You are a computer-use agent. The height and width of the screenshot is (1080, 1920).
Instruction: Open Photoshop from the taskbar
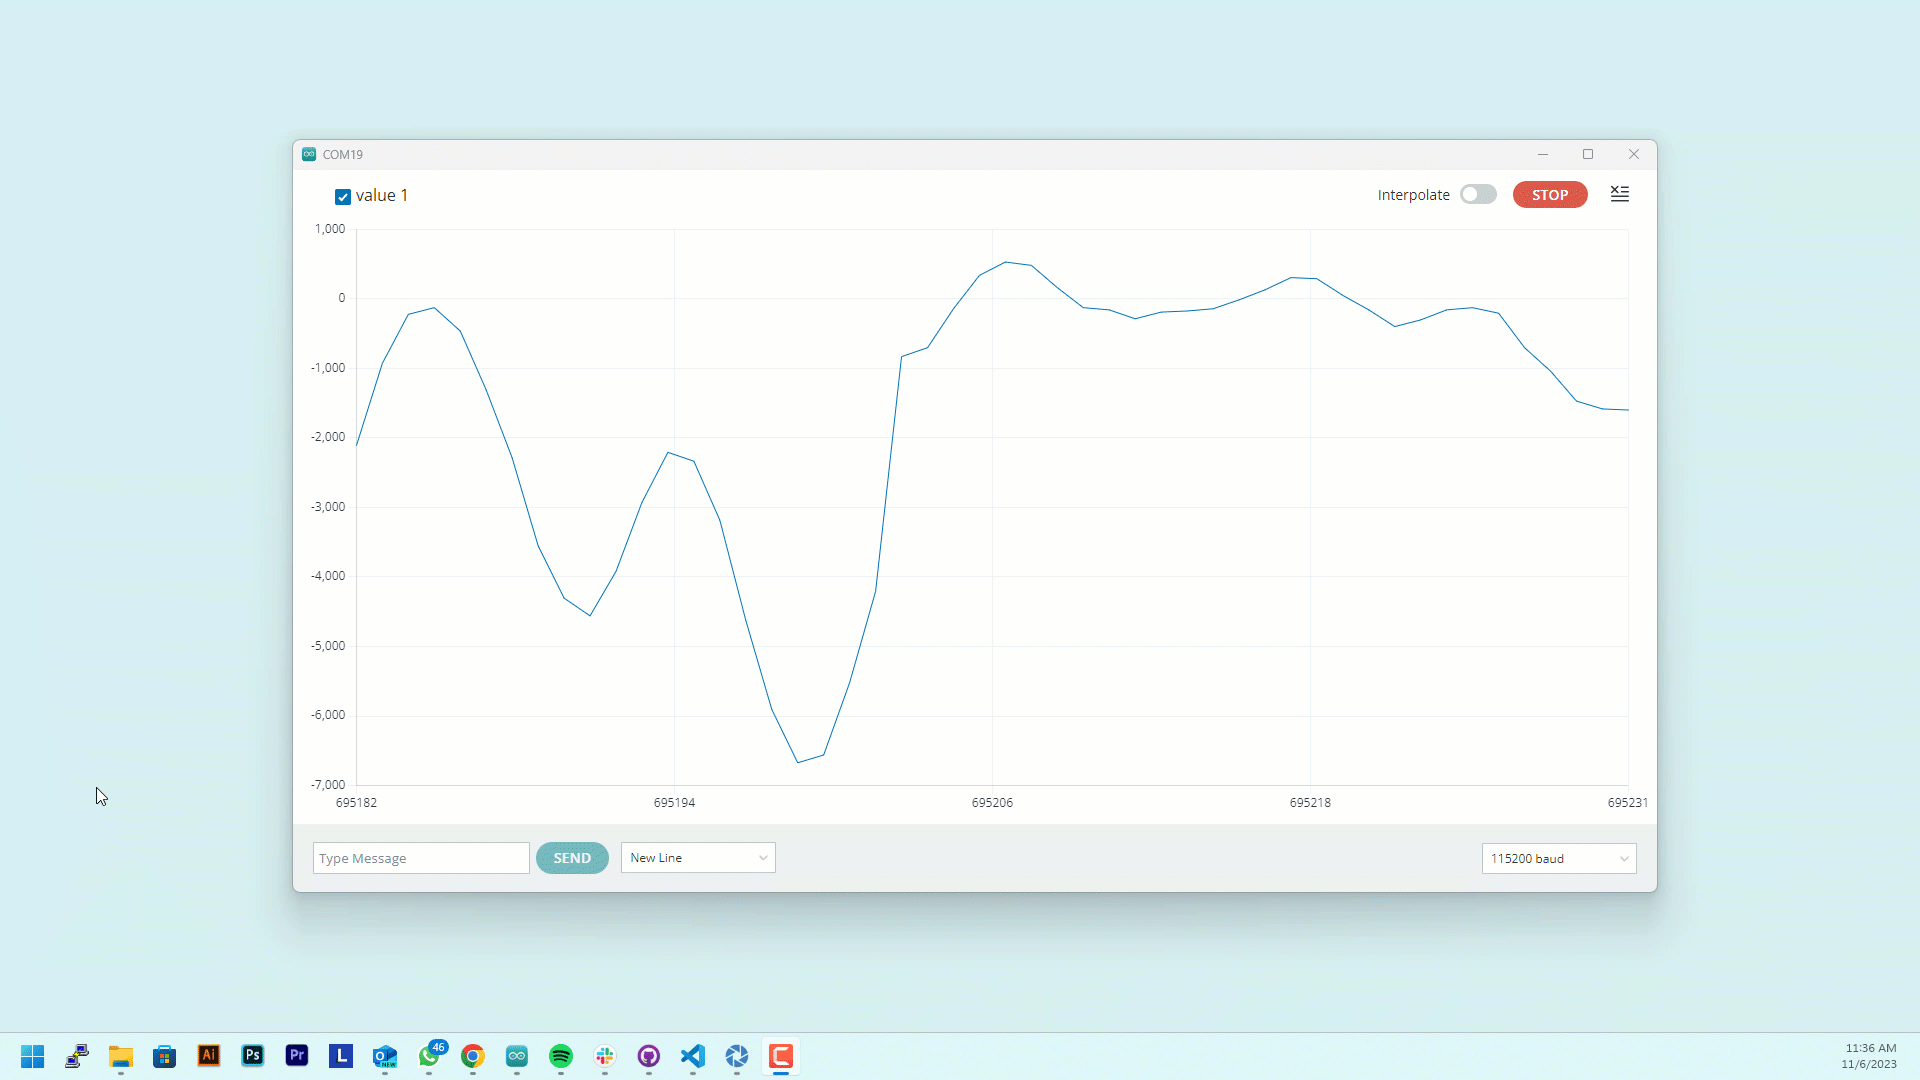click(x=252, y=1057)
